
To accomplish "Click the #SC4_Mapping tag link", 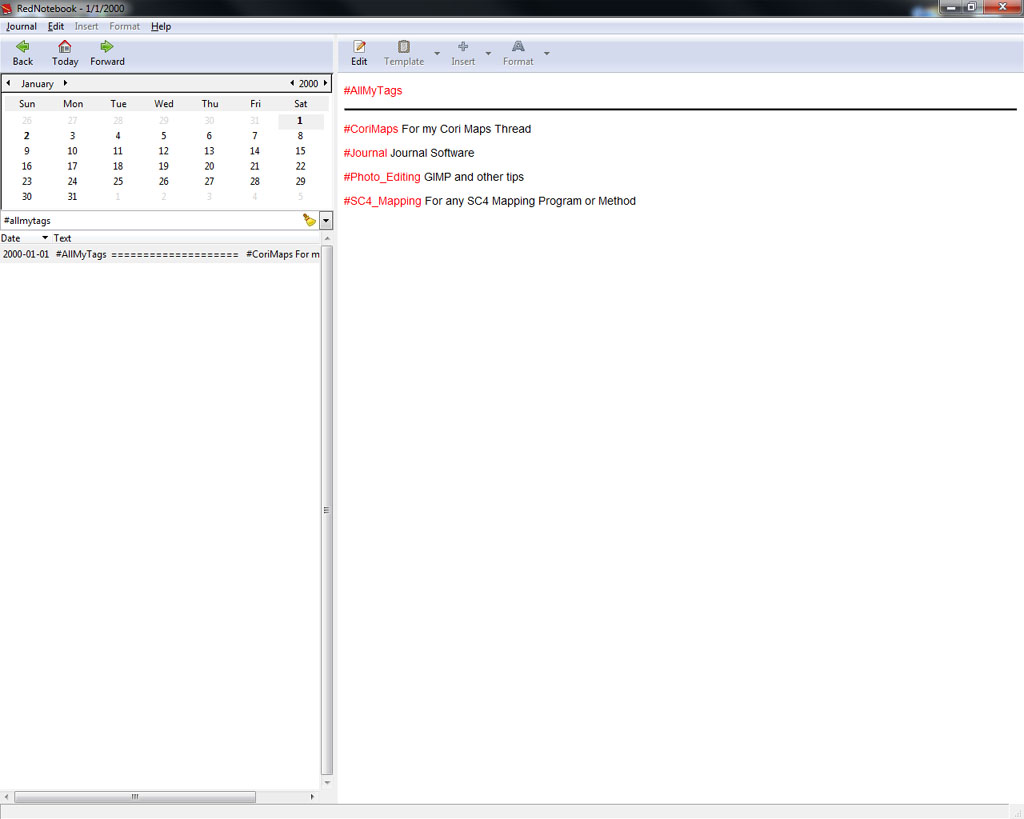I will pos(383,201).
